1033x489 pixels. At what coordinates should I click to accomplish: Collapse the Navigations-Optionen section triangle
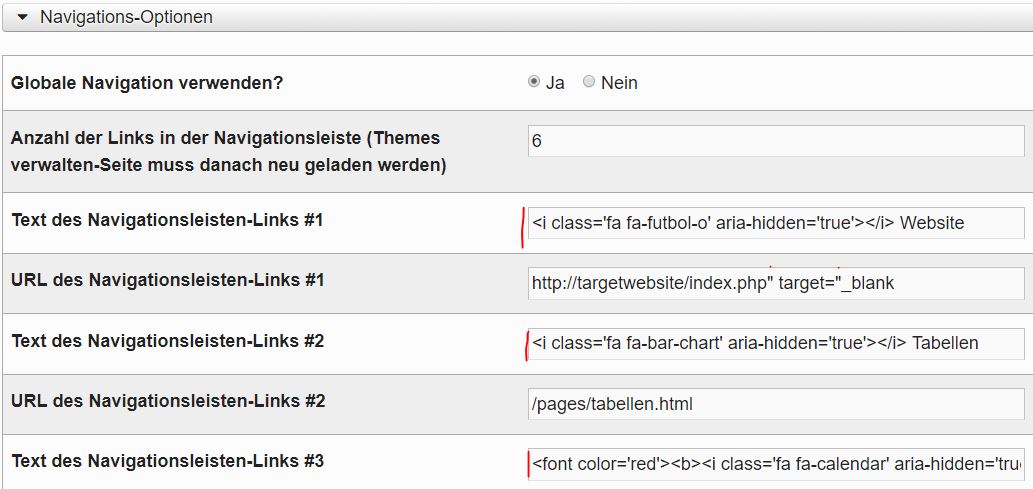(x=22, y=17)
